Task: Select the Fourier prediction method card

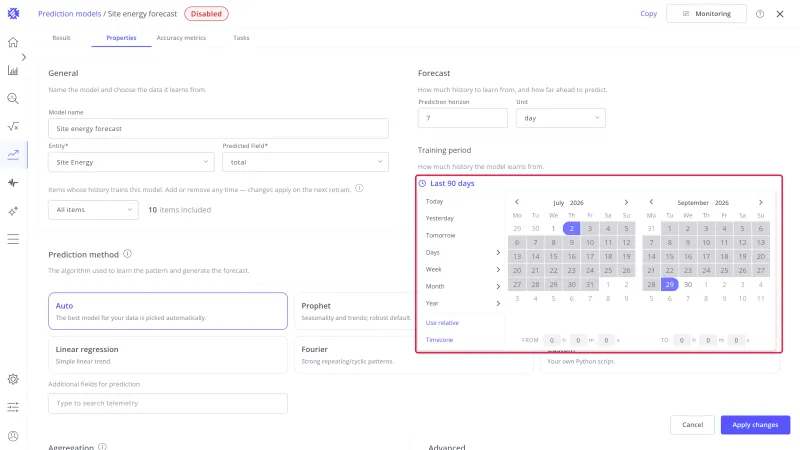Action: point(414,355)
